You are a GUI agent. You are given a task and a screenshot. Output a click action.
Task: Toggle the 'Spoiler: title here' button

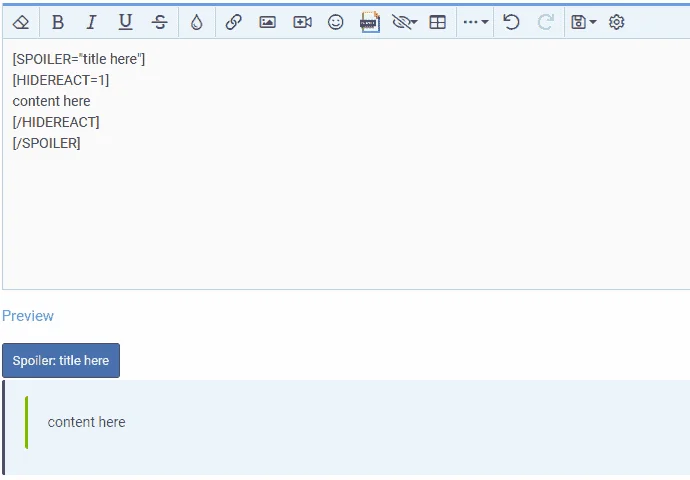point(61,360)
